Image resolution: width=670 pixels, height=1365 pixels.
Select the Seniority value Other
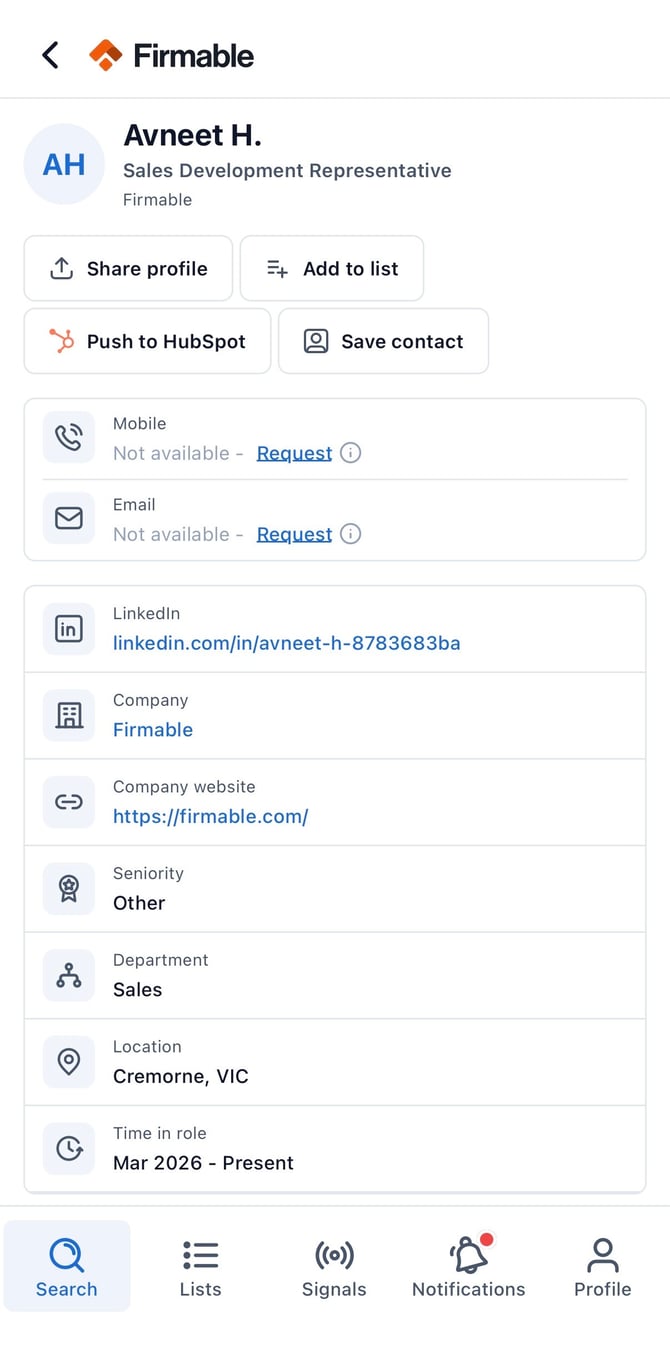139,903
